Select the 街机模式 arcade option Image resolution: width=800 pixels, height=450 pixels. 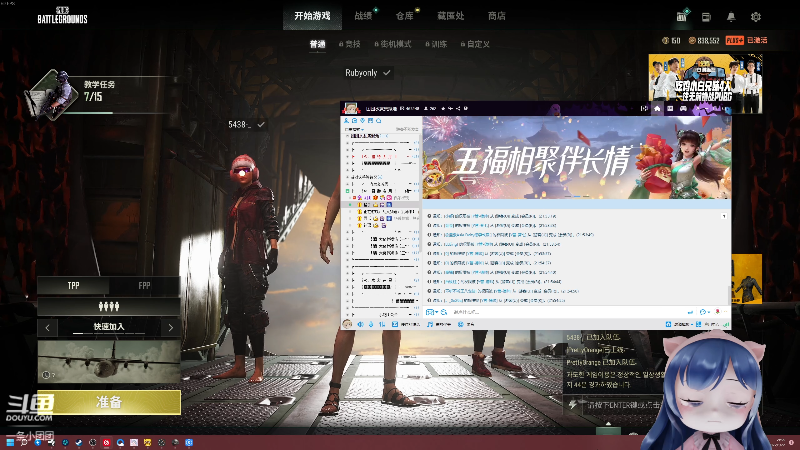point(393,44)
